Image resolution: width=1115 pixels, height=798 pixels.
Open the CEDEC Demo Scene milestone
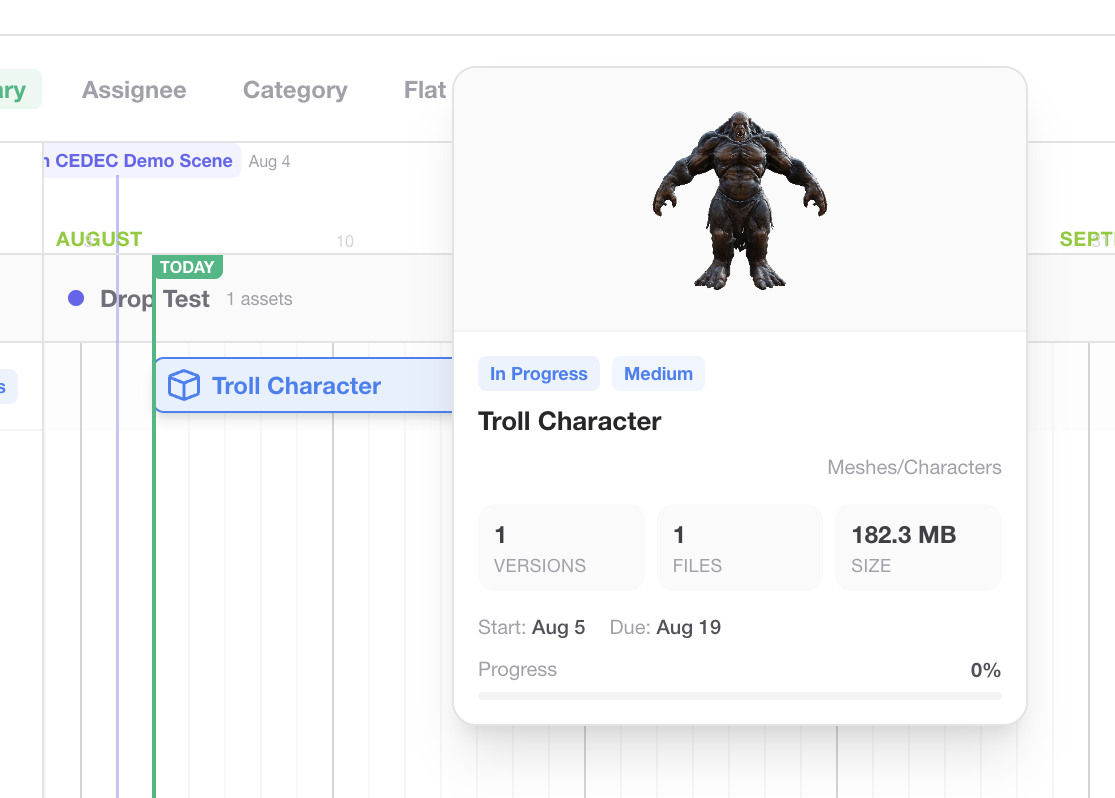click(x=142, y=161)
